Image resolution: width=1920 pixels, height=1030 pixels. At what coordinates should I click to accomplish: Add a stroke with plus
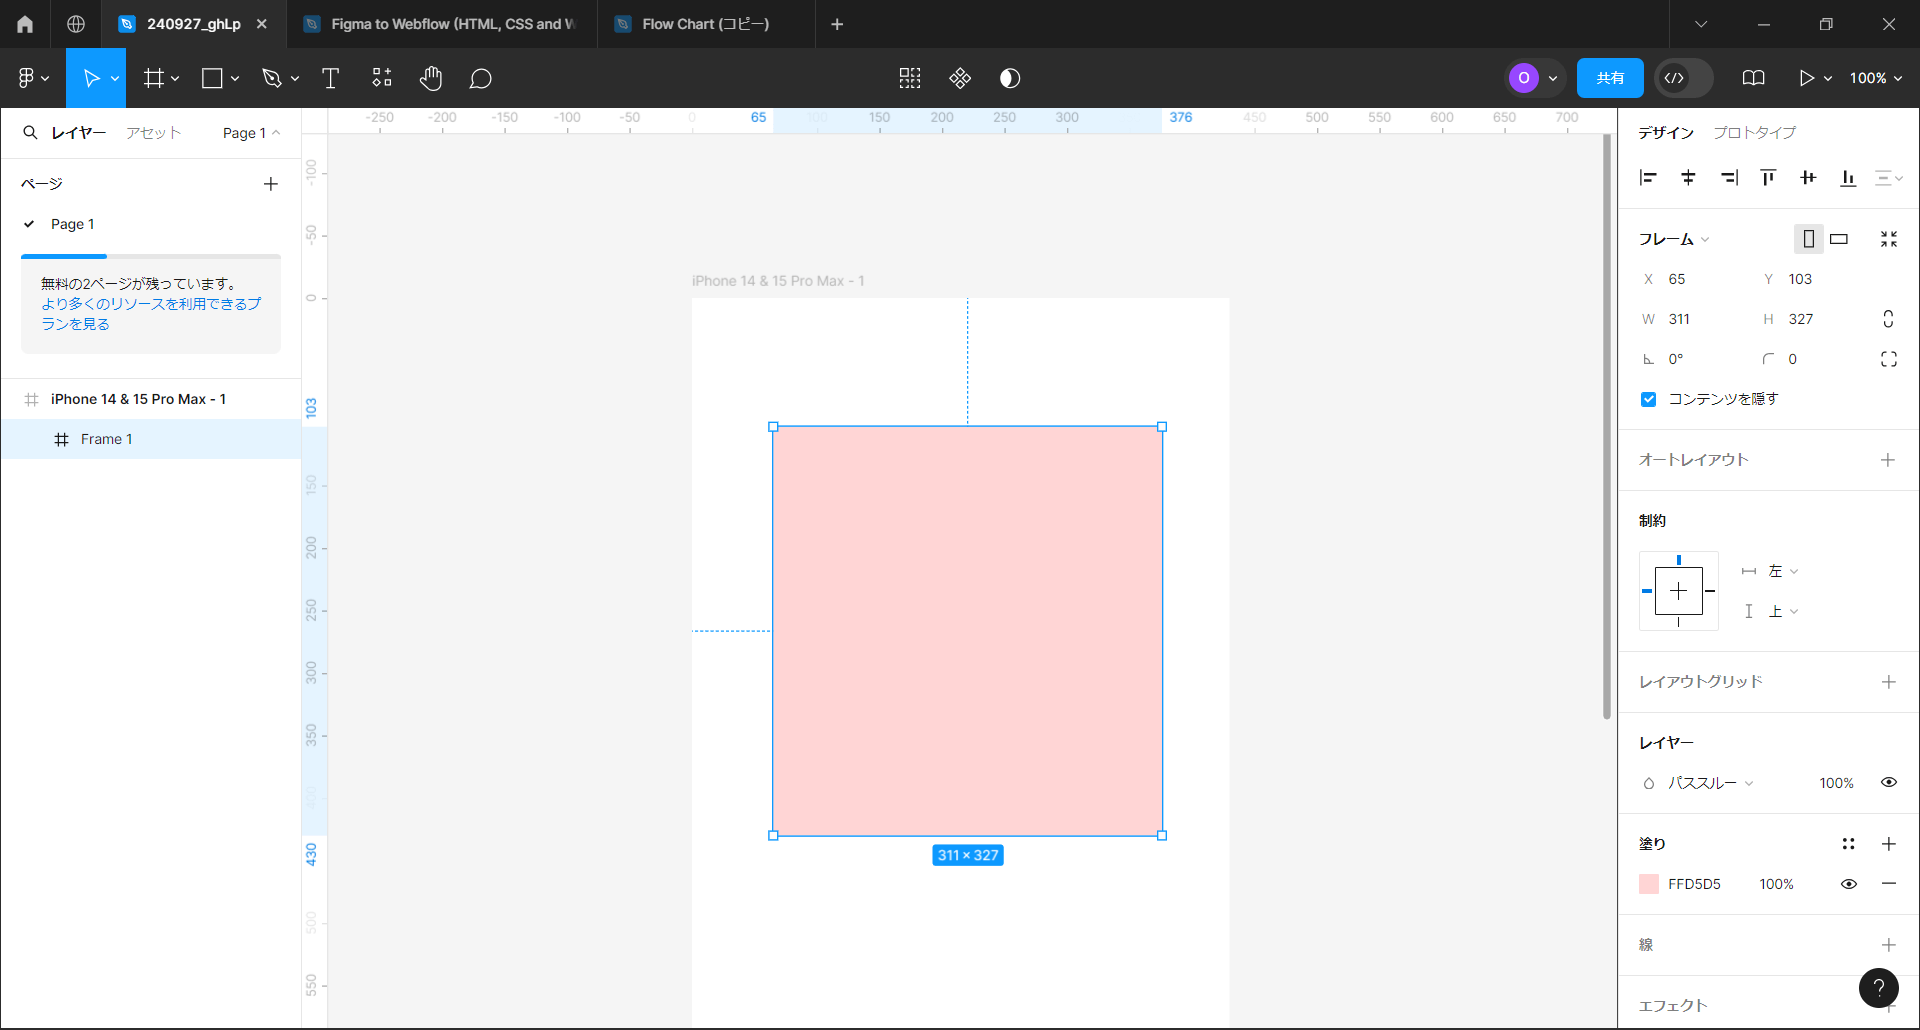tap(1888, 945)
